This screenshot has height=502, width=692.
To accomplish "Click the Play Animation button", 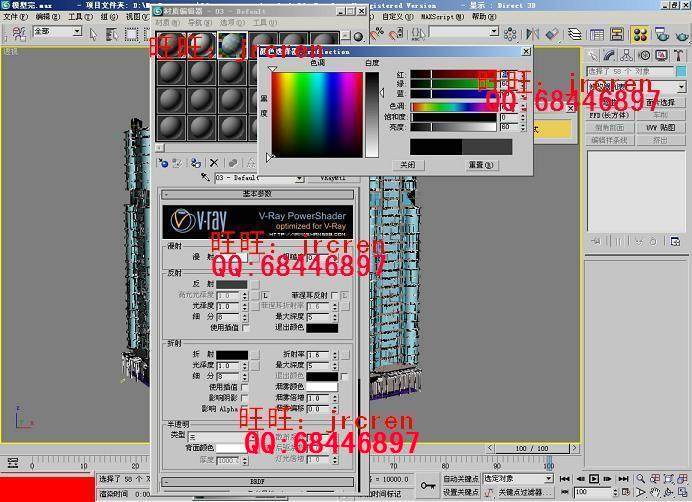I will point(594,479).
